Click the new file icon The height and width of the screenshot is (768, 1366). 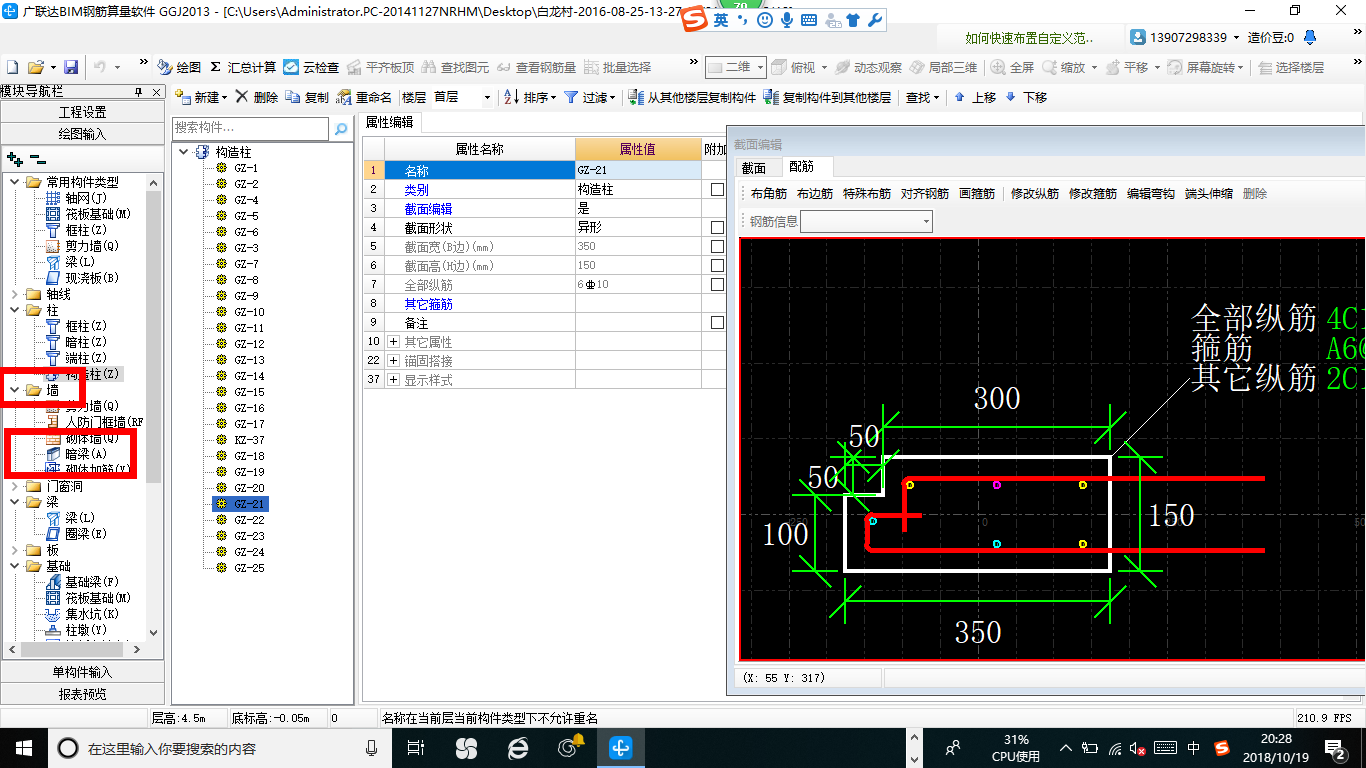coord(12,67)
